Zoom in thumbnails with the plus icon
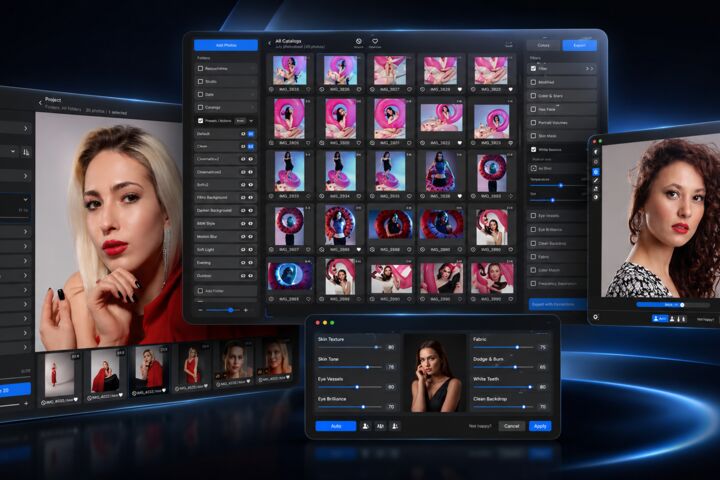The height and width of the screenshot is (480, 720). (x=246, y=311)
